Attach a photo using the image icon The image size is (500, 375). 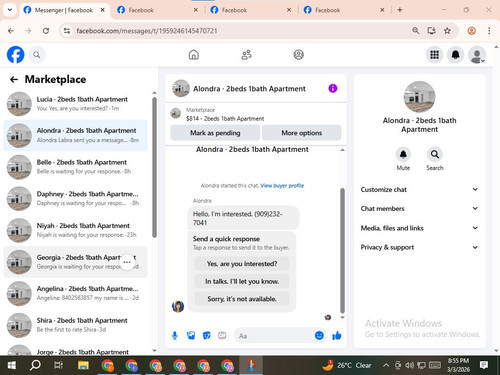(x=191, y=336)
